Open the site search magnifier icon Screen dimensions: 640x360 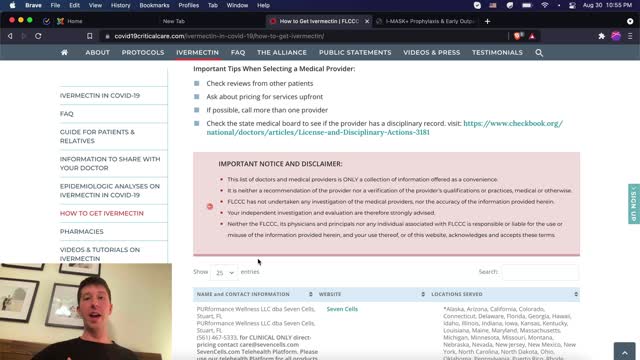539,53
